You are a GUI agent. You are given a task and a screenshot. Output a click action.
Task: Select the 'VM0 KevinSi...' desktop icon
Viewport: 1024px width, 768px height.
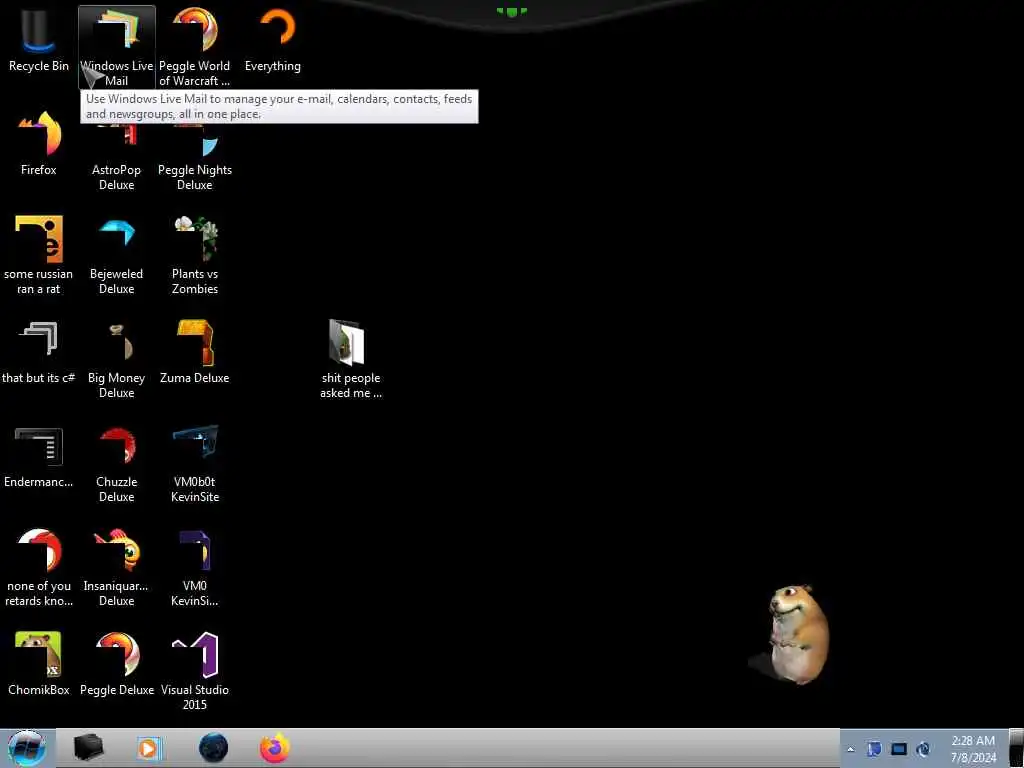195,568
